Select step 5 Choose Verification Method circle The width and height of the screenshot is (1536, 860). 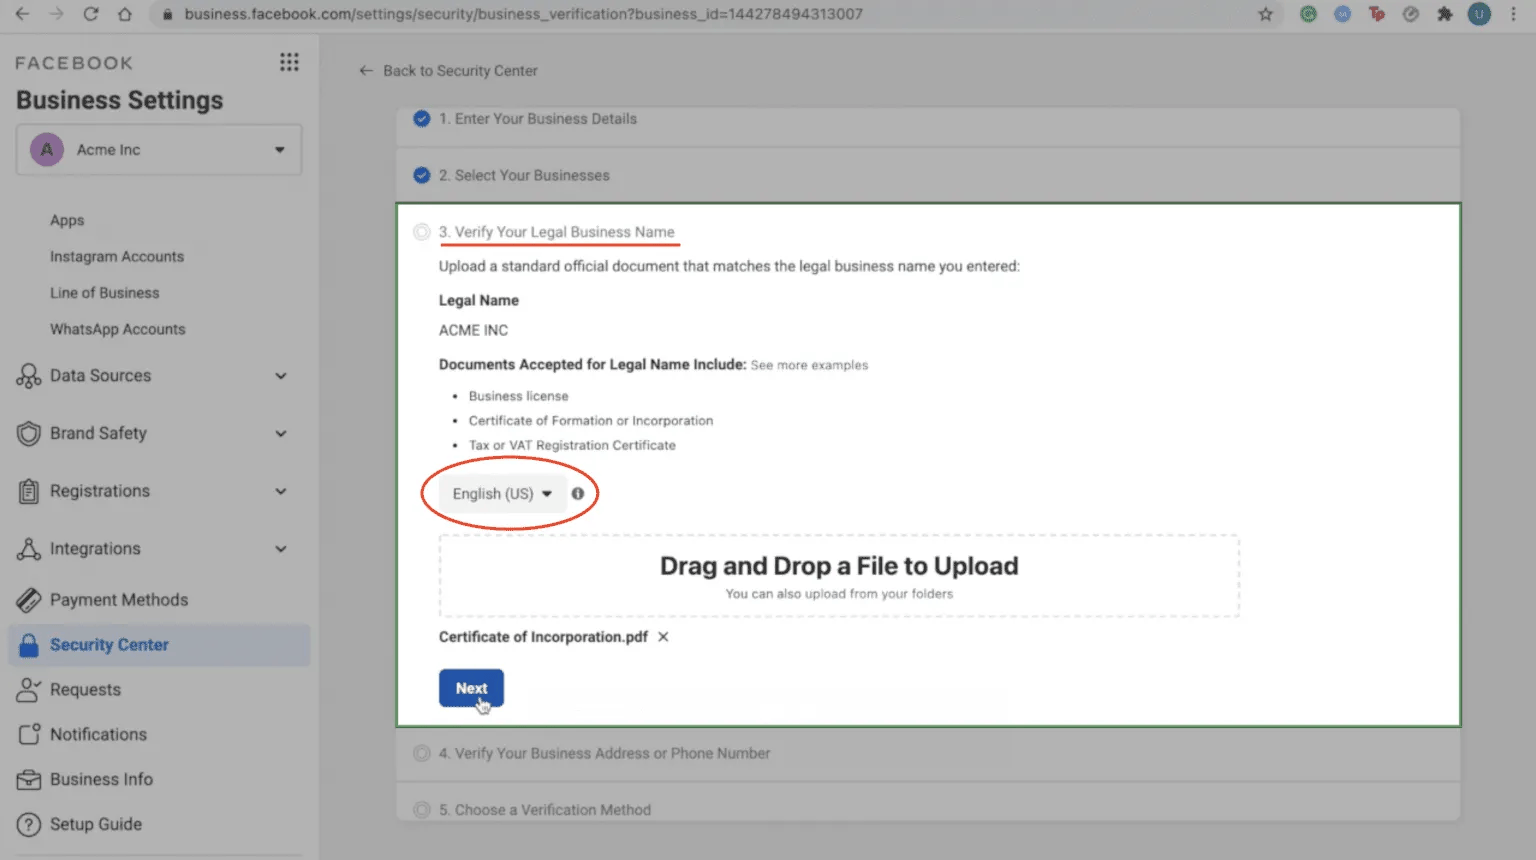point(422,809)
